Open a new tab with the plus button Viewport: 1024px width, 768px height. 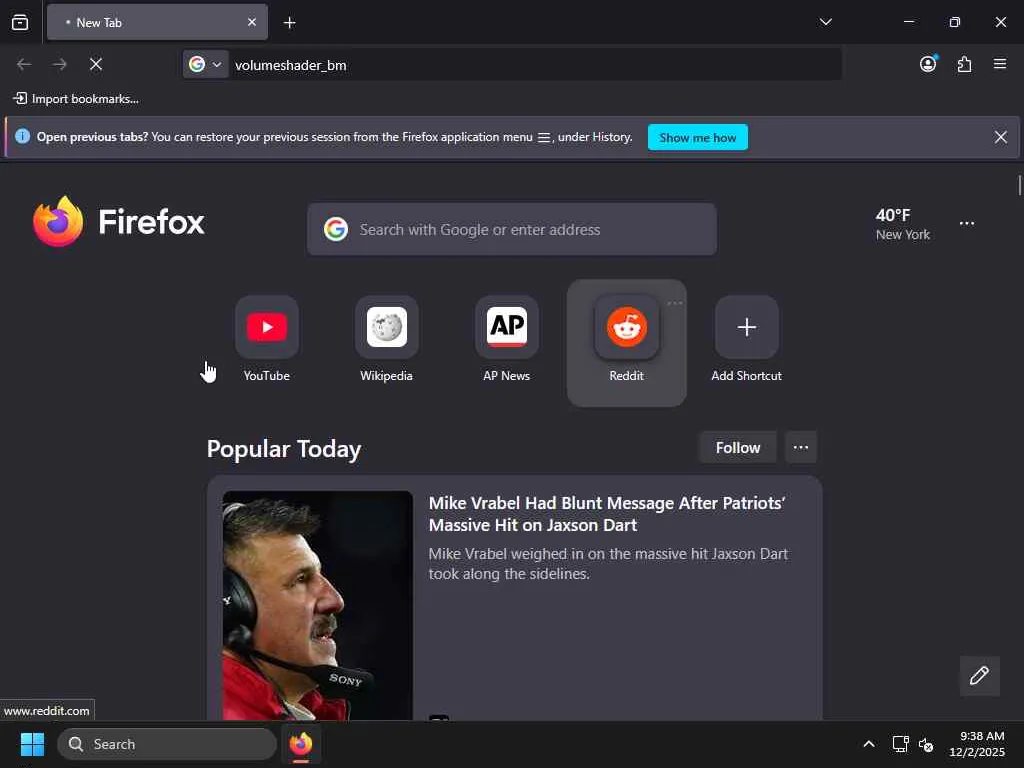pos(289,23)
